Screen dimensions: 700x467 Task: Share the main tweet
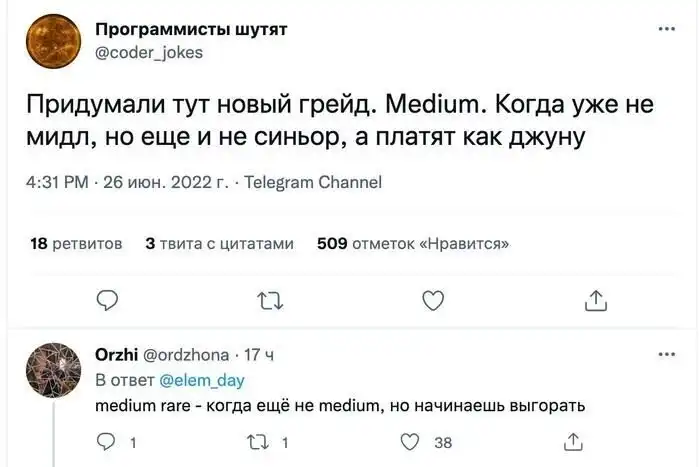click(594, 299)
